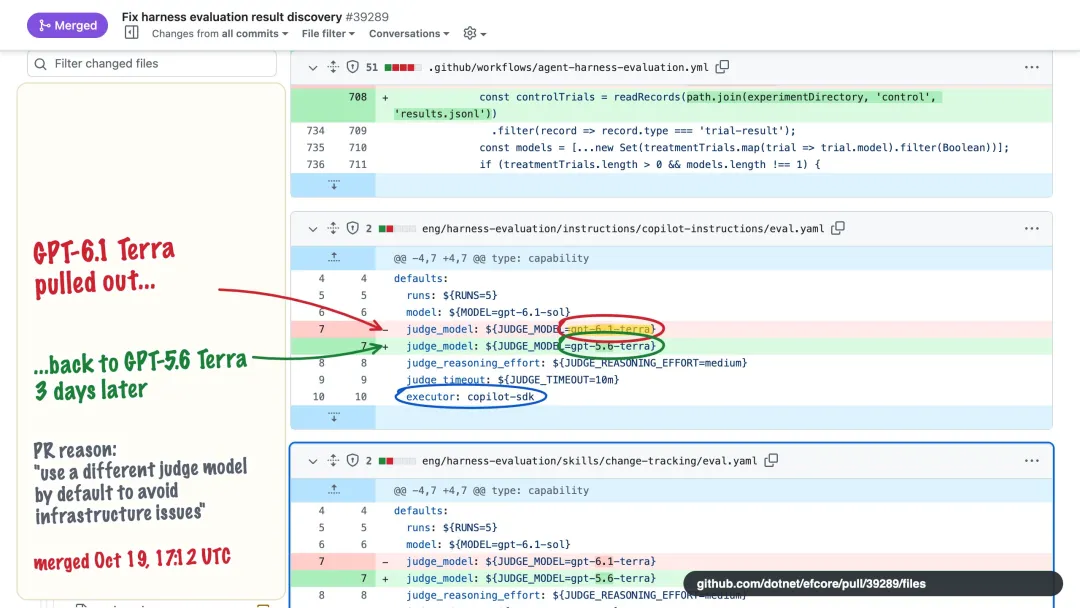Open more options for agent-harness-evaluation.yml

(1031, 67)
